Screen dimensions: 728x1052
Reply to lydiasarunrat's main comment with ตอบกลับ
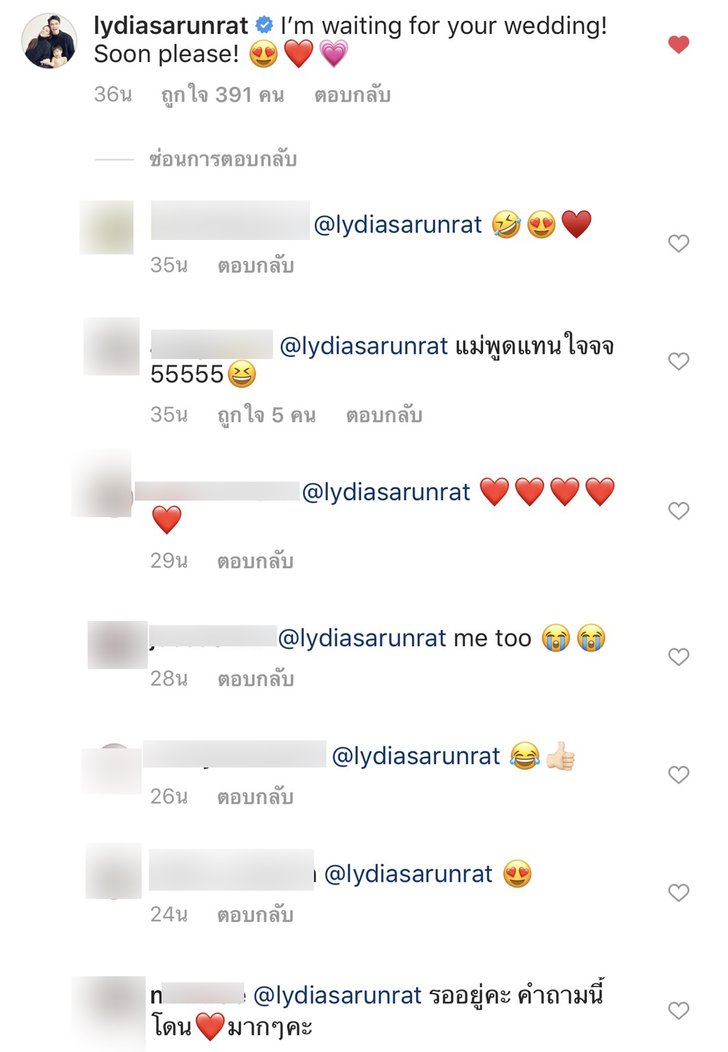pyautogui.click(x=352, y=95)
